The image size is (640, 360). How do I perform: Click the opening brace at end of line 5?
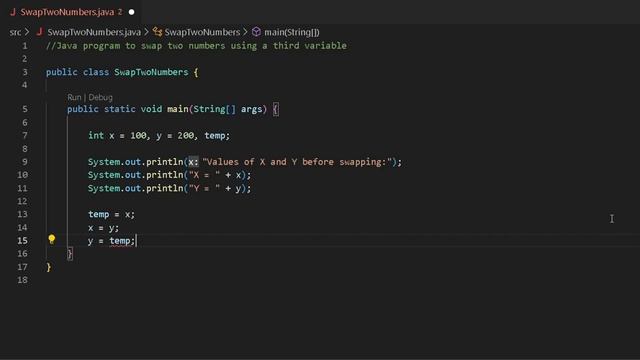tap(276, 109)
